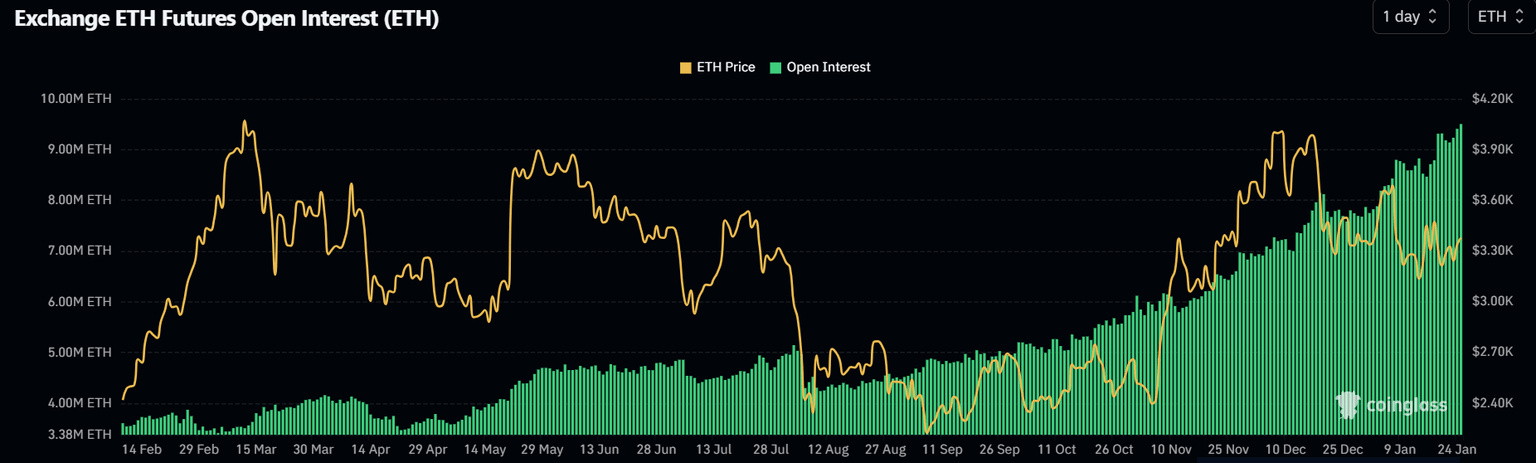The height and width of the screenshot is (463, 1536).
Task: Click the 6.00M ETH axis label
Action: point(78,301)
